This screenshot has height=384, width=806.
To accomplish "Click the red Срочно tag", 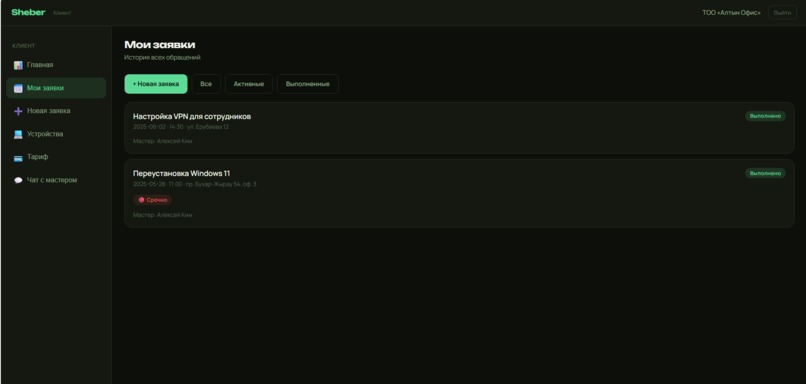I will click(x=153, y=200).
